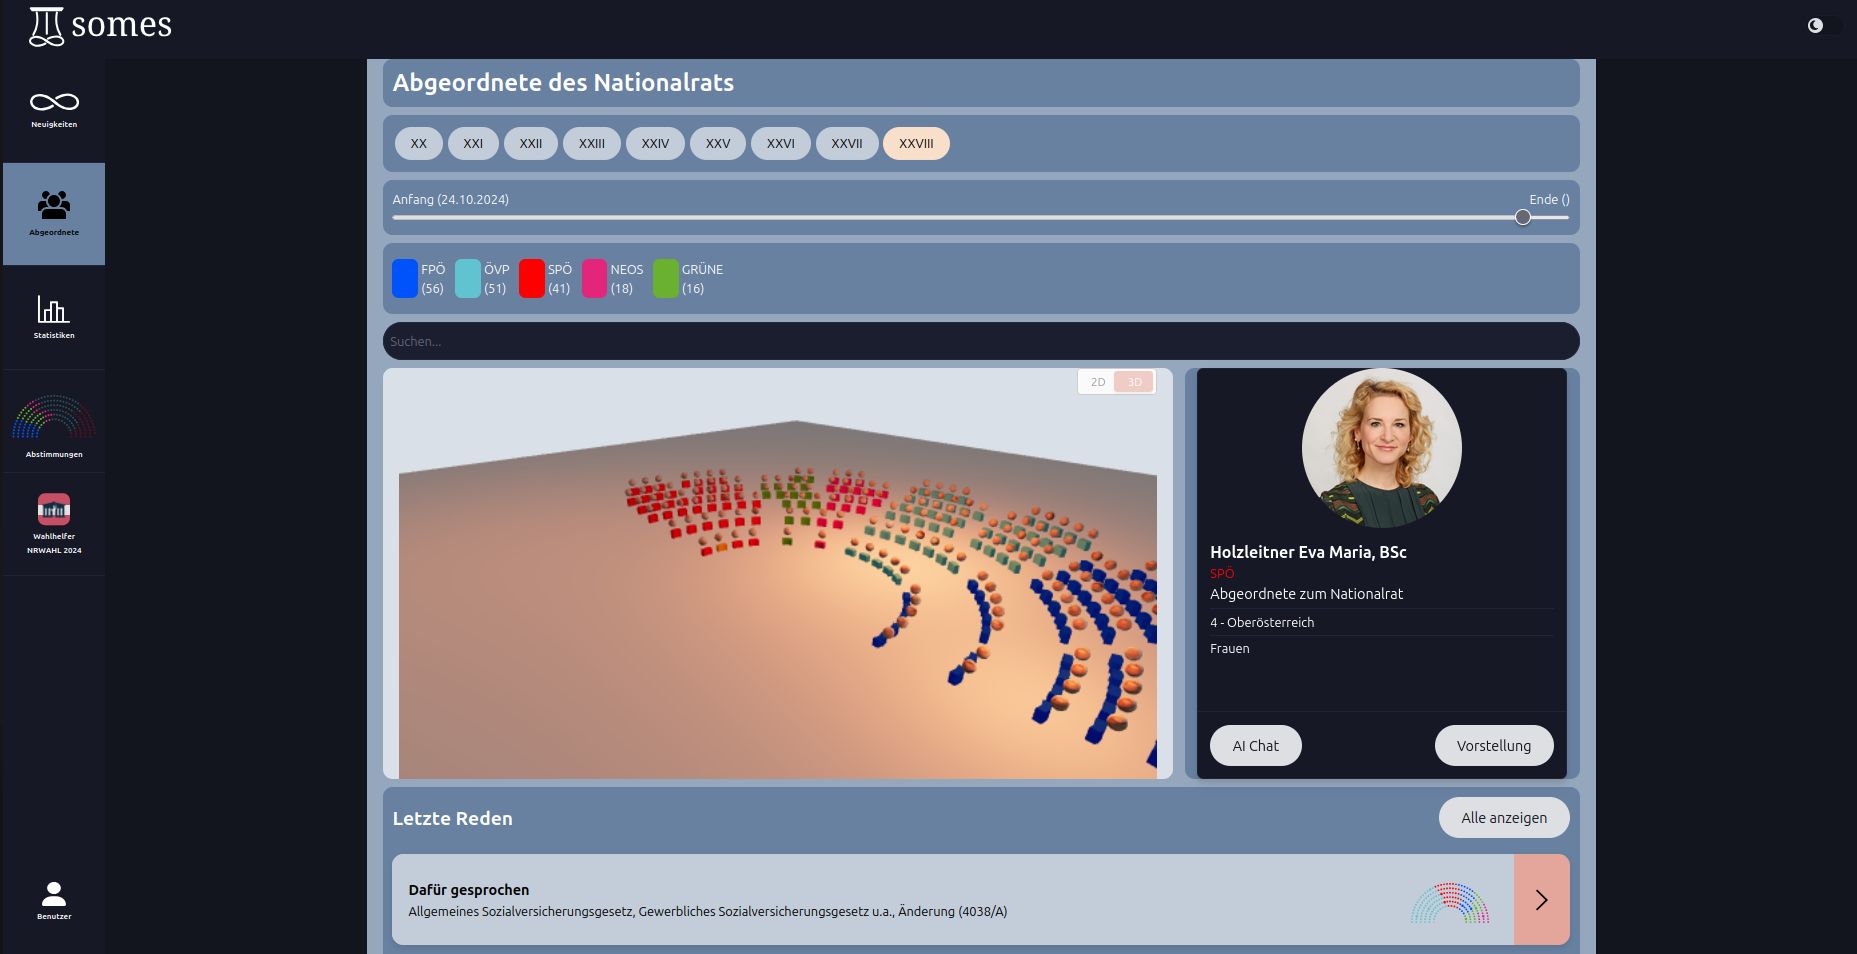Switch the seating view to 3D
The height and width of the screenshot is (954, 1857).
(x=1135, y=382)
